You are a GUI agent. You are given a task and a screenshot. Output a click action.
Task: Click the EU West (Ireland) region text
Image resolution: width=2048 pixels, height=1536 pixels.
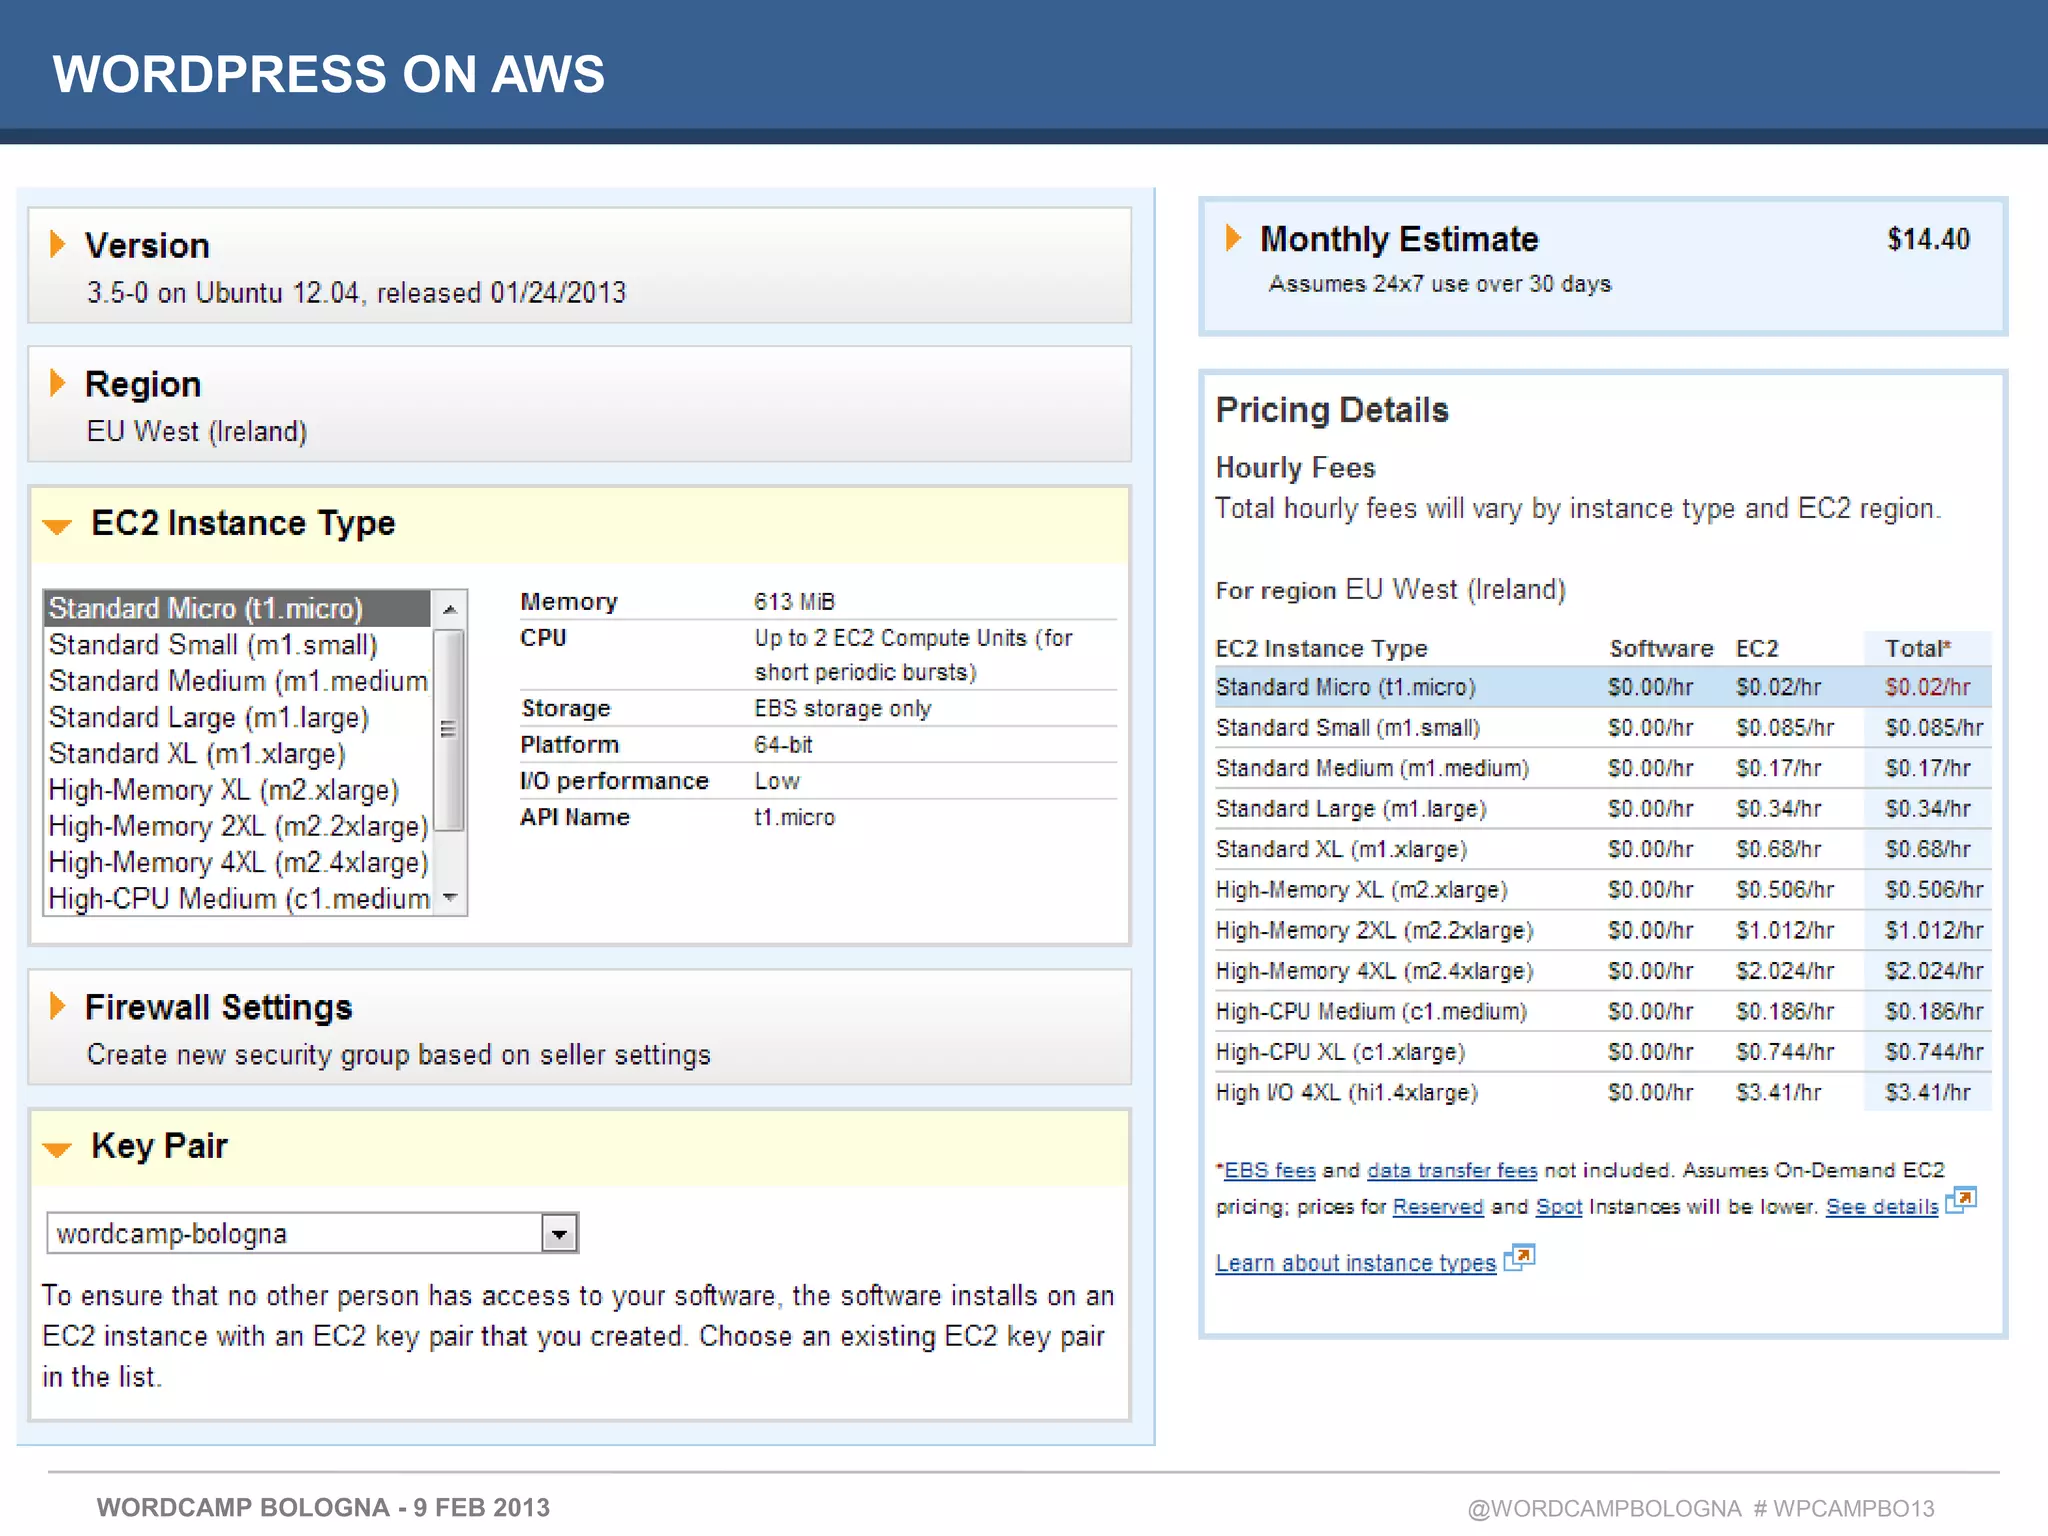pos(197,431)
